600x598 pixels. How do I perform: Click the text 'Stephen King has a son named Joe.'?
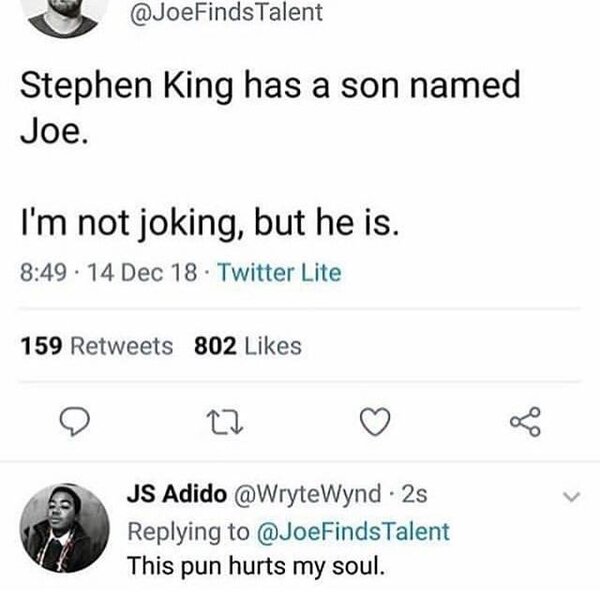[x=271, y=106]
